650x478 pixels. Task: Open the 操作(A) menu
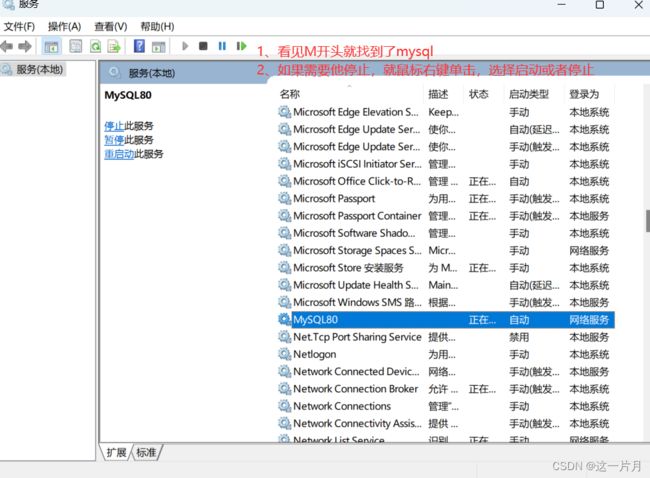64,27
